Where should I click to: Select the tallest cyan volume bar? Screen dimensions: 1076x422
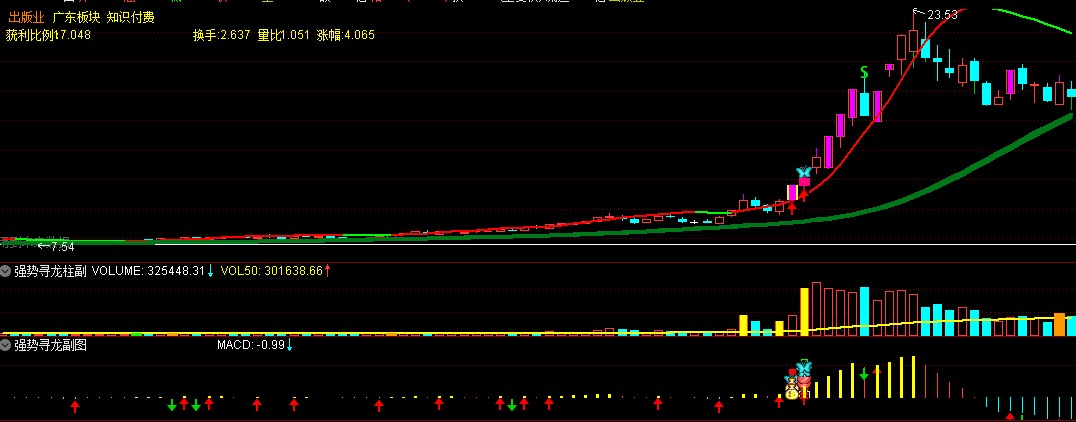[x=865, y=312]
